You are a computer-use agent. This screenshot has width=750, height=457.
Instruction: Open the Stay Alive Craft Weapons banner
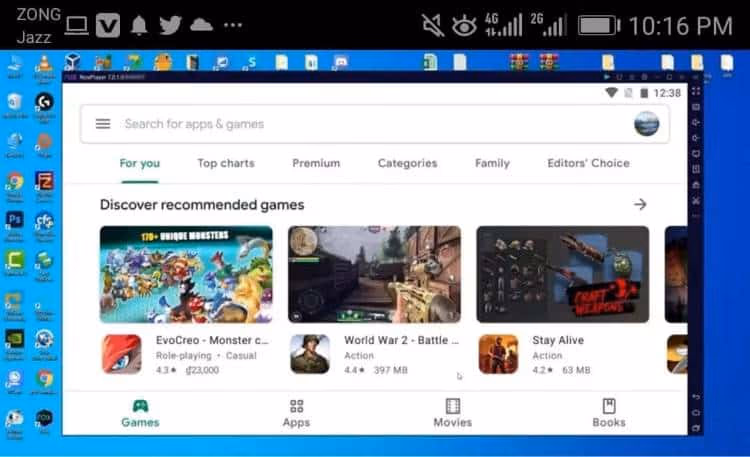coord(562,273)
